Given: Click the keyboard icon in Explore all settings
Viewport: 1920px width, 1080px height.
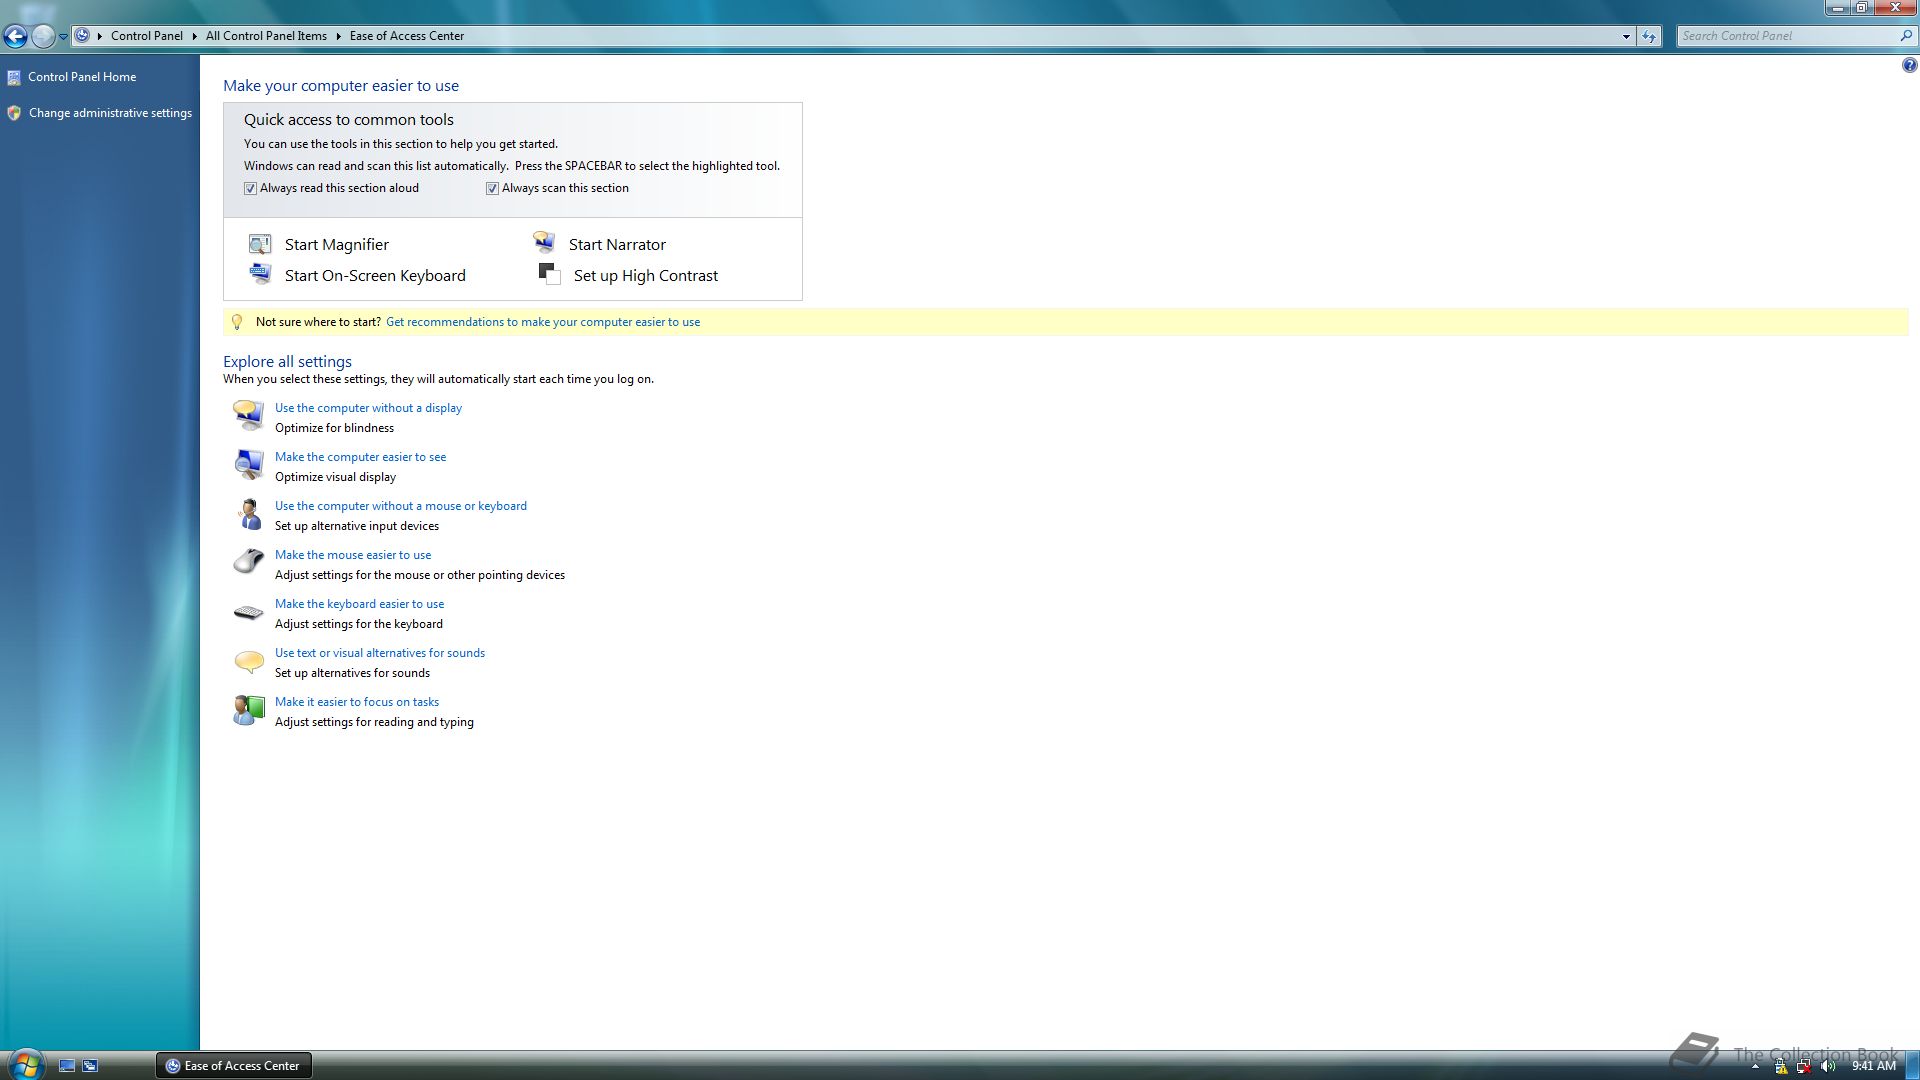Looking at the screenshot, I should click(248, 611).
